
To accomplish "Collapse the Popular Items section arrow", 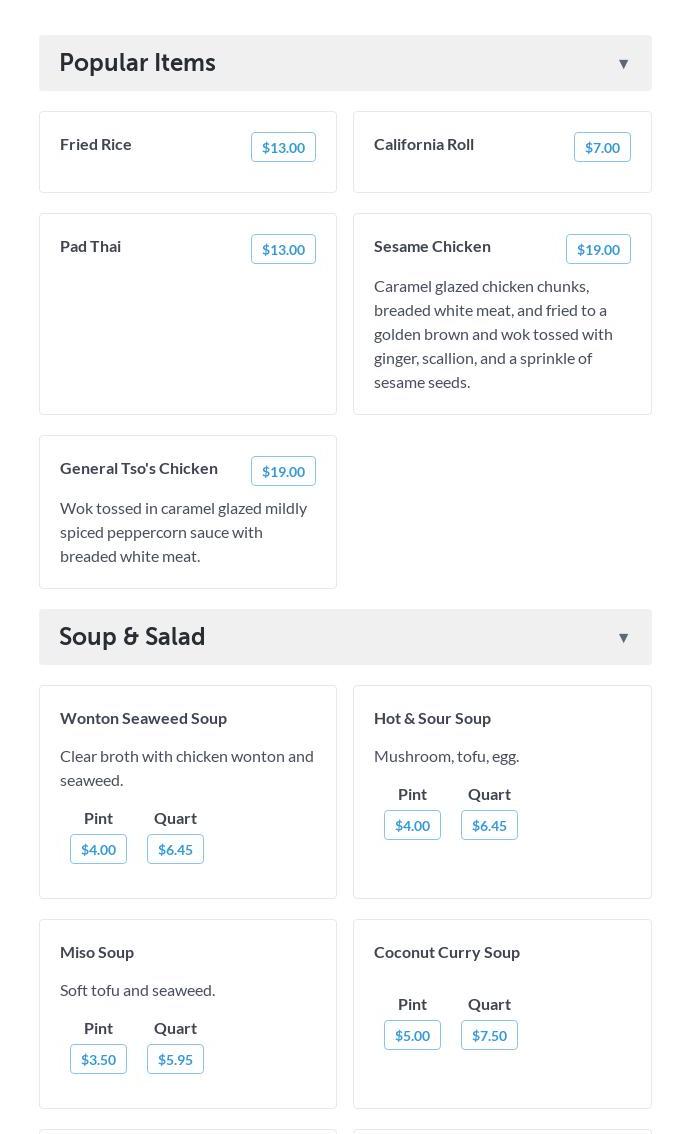I will 623,64.
